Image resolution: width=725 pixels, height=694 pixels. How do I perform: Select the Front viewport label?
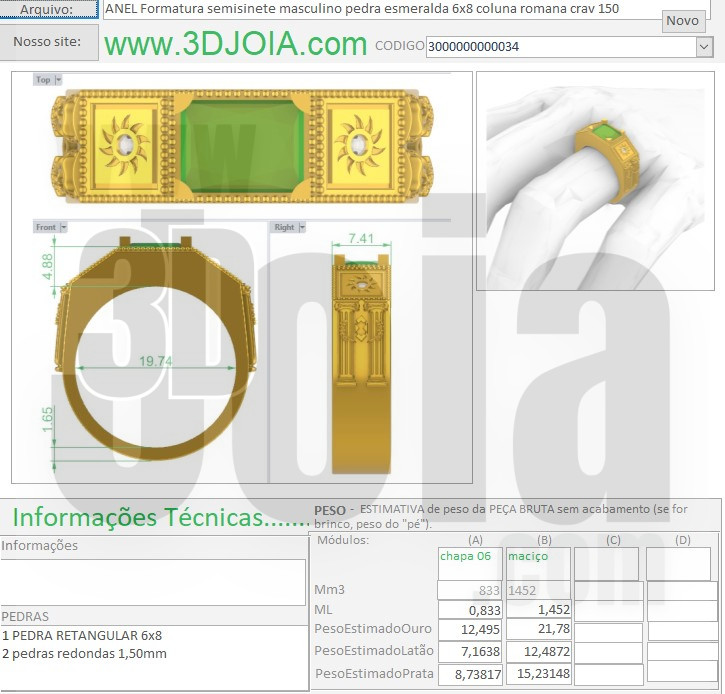click(46, 227)
